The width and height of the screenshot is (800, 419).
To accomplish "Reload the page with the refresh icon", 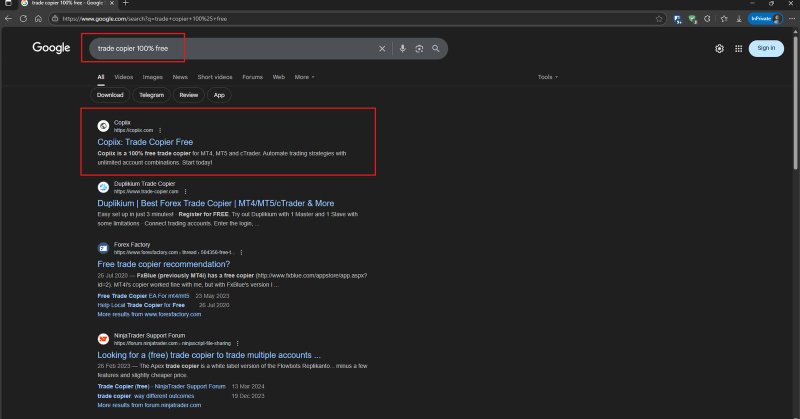I will coord(23,18).
